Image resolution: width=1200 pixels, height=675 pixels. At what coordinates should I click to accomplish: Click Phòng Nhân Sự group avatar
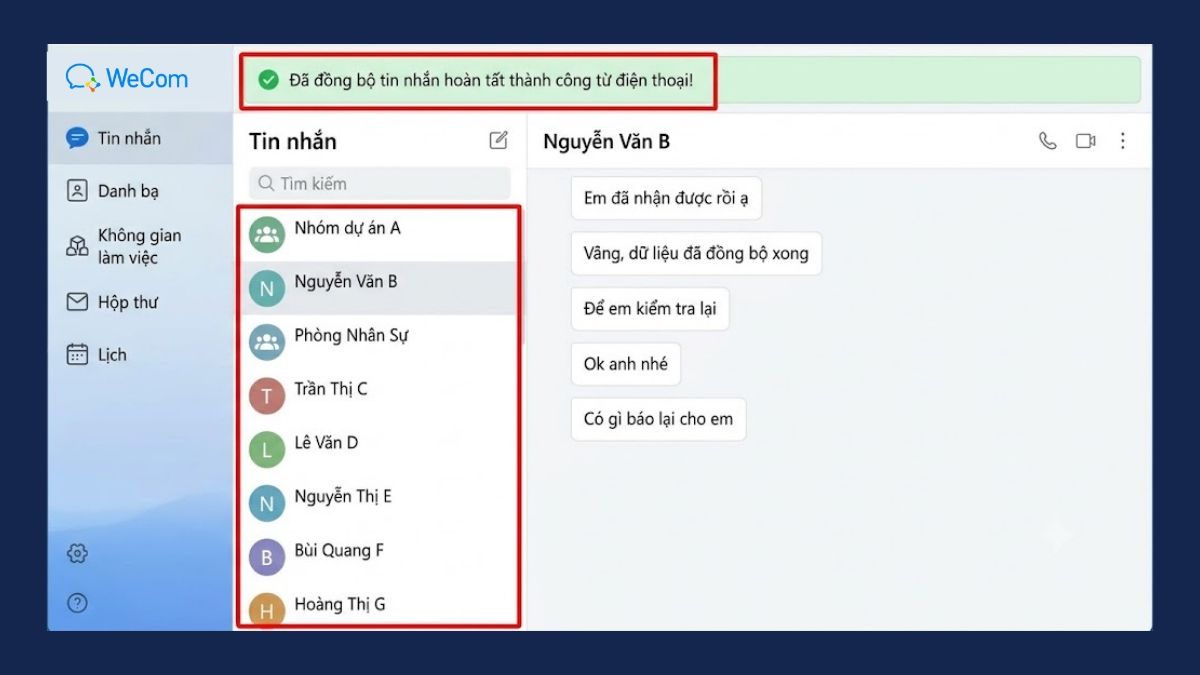point(267,343)
